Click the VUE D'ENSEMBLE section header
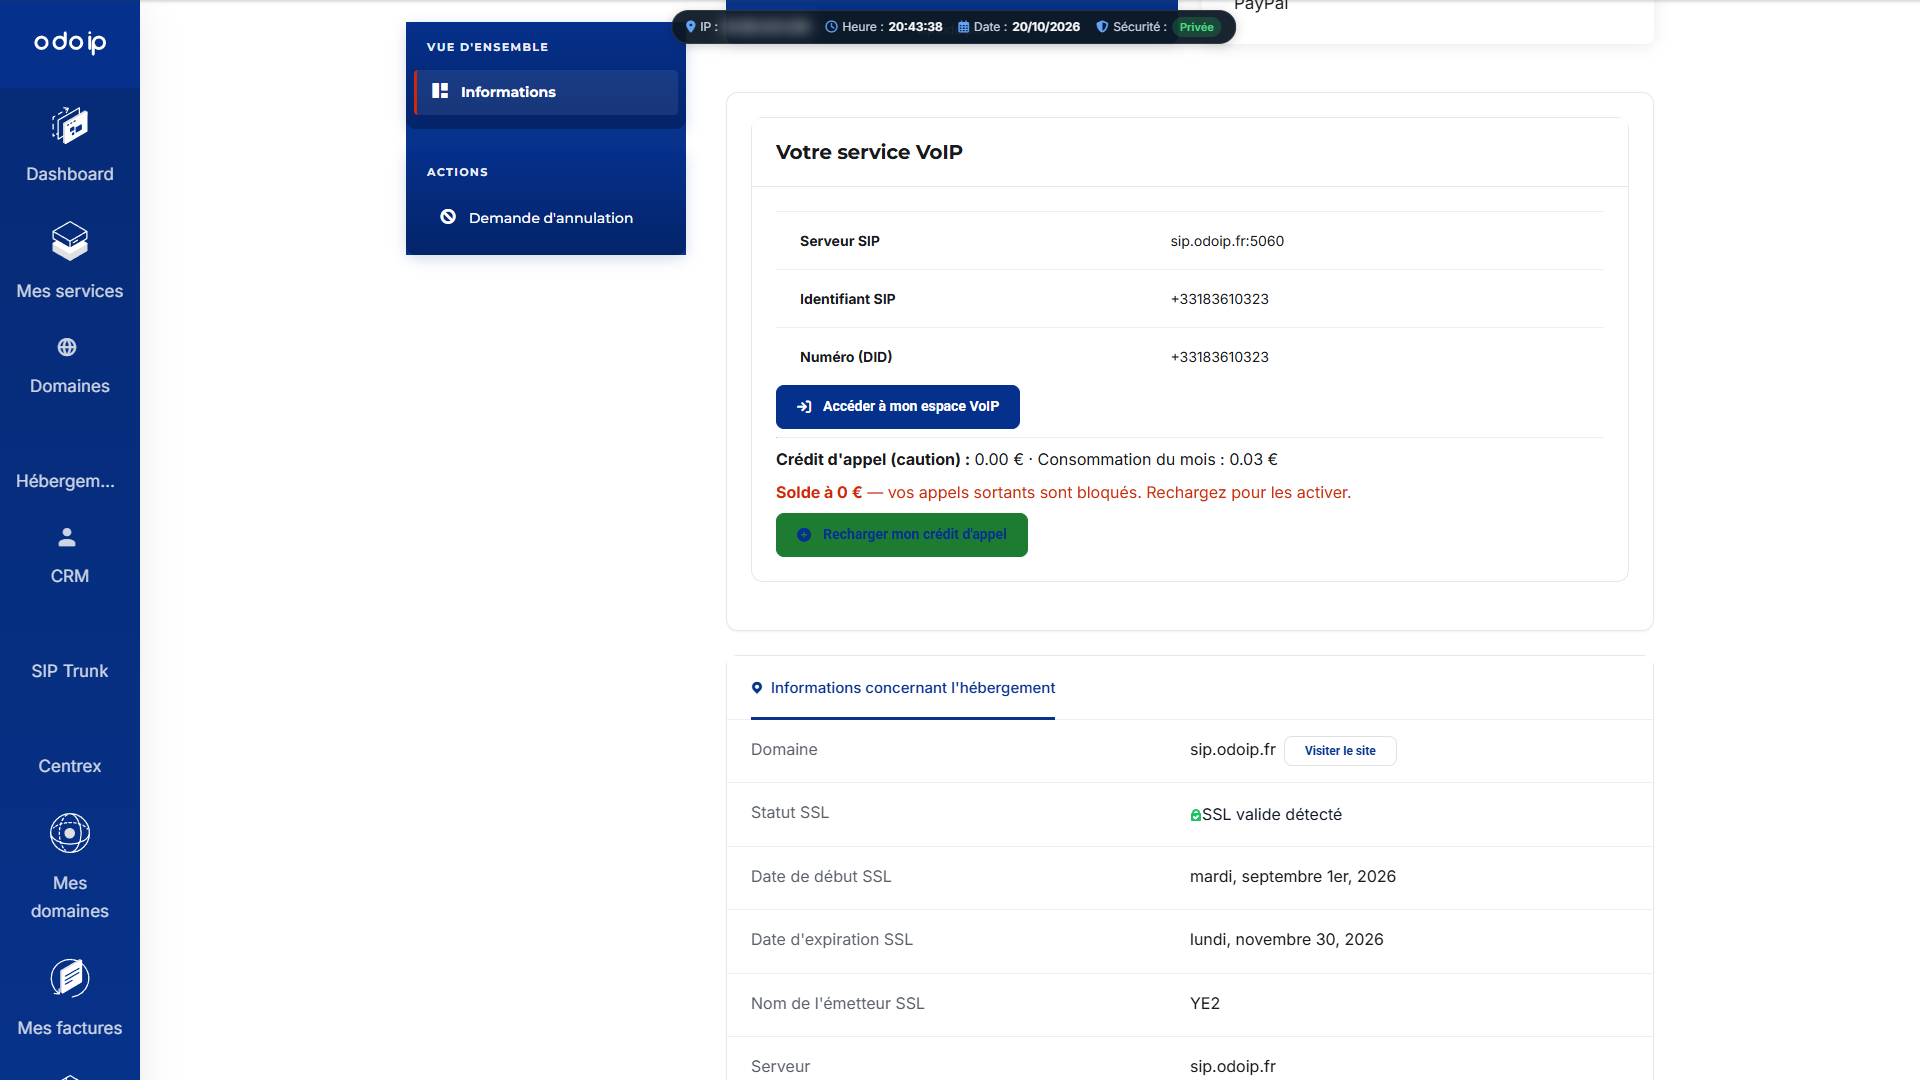The image size is (1920, 1080). tap(487, 47)
